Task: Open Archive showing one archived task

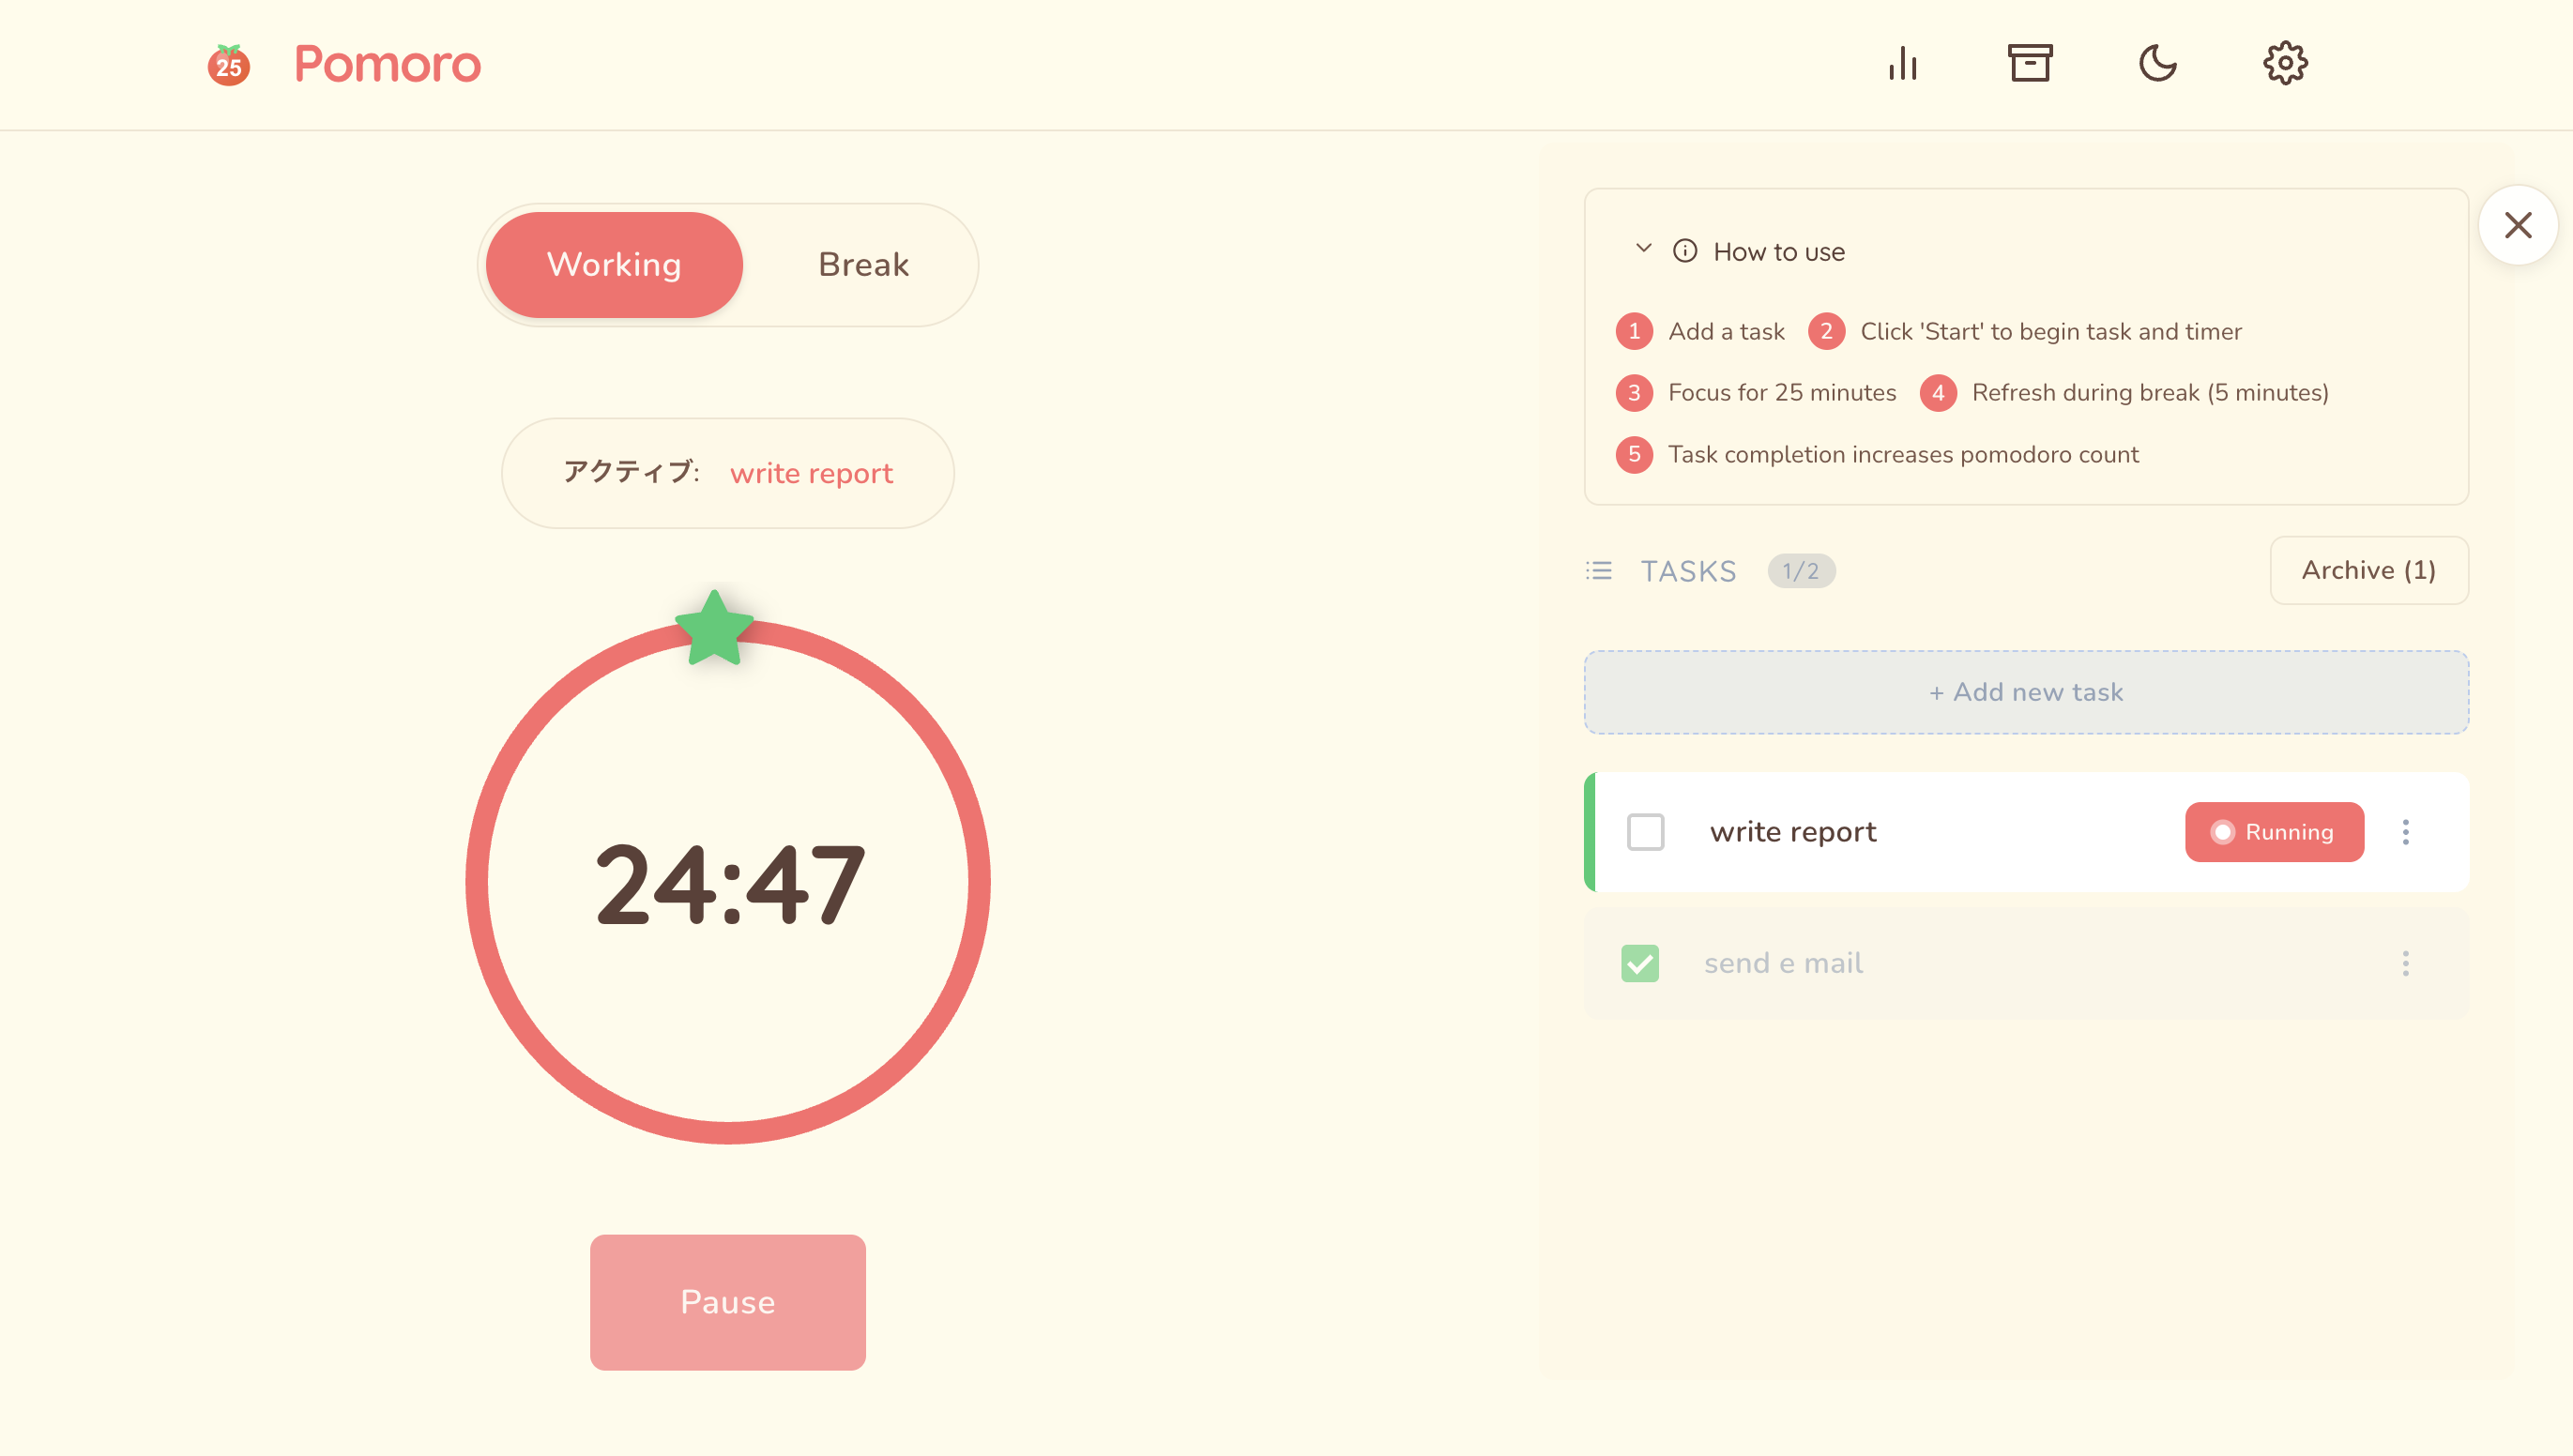Action: (2368, 570)
